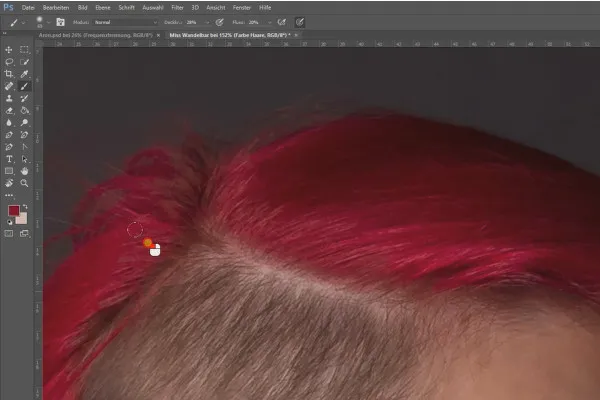Open the Ansicht menu
The width and height of the screenshot is (600, 400).
click(x=216, y=8)
